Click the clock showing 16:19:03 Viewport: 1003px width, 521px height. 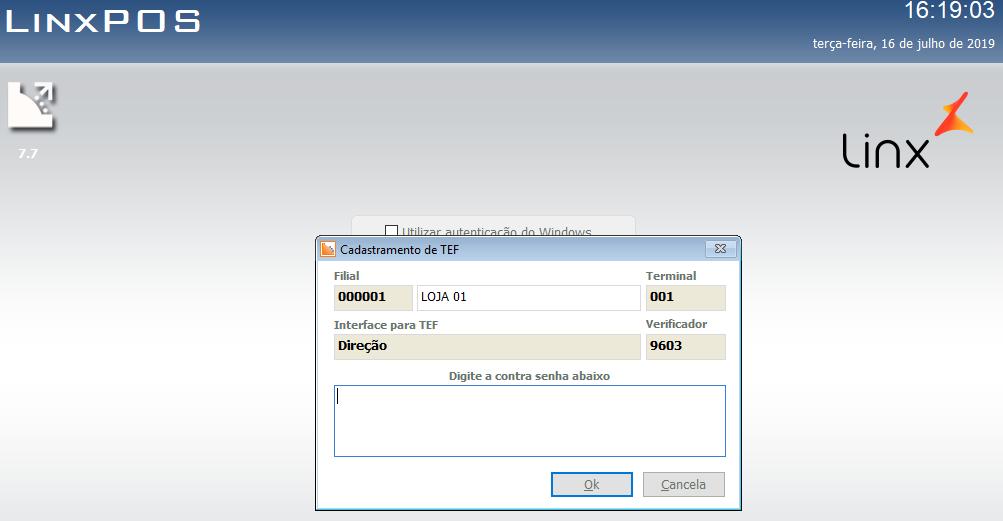coord(949,11)
